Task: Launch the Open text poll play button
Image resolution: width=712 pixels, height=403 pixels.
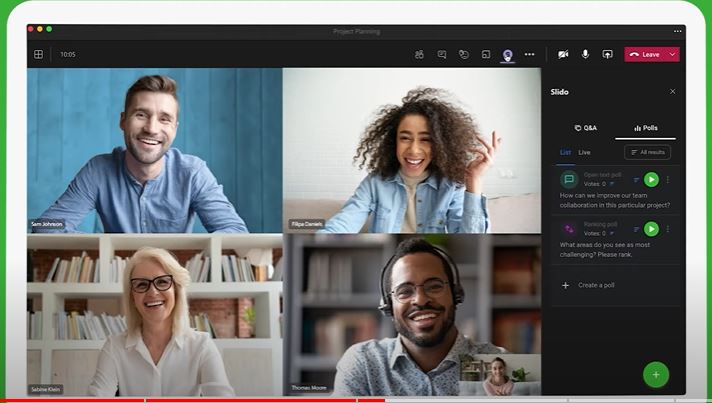Action: click(x=651, y=179)
